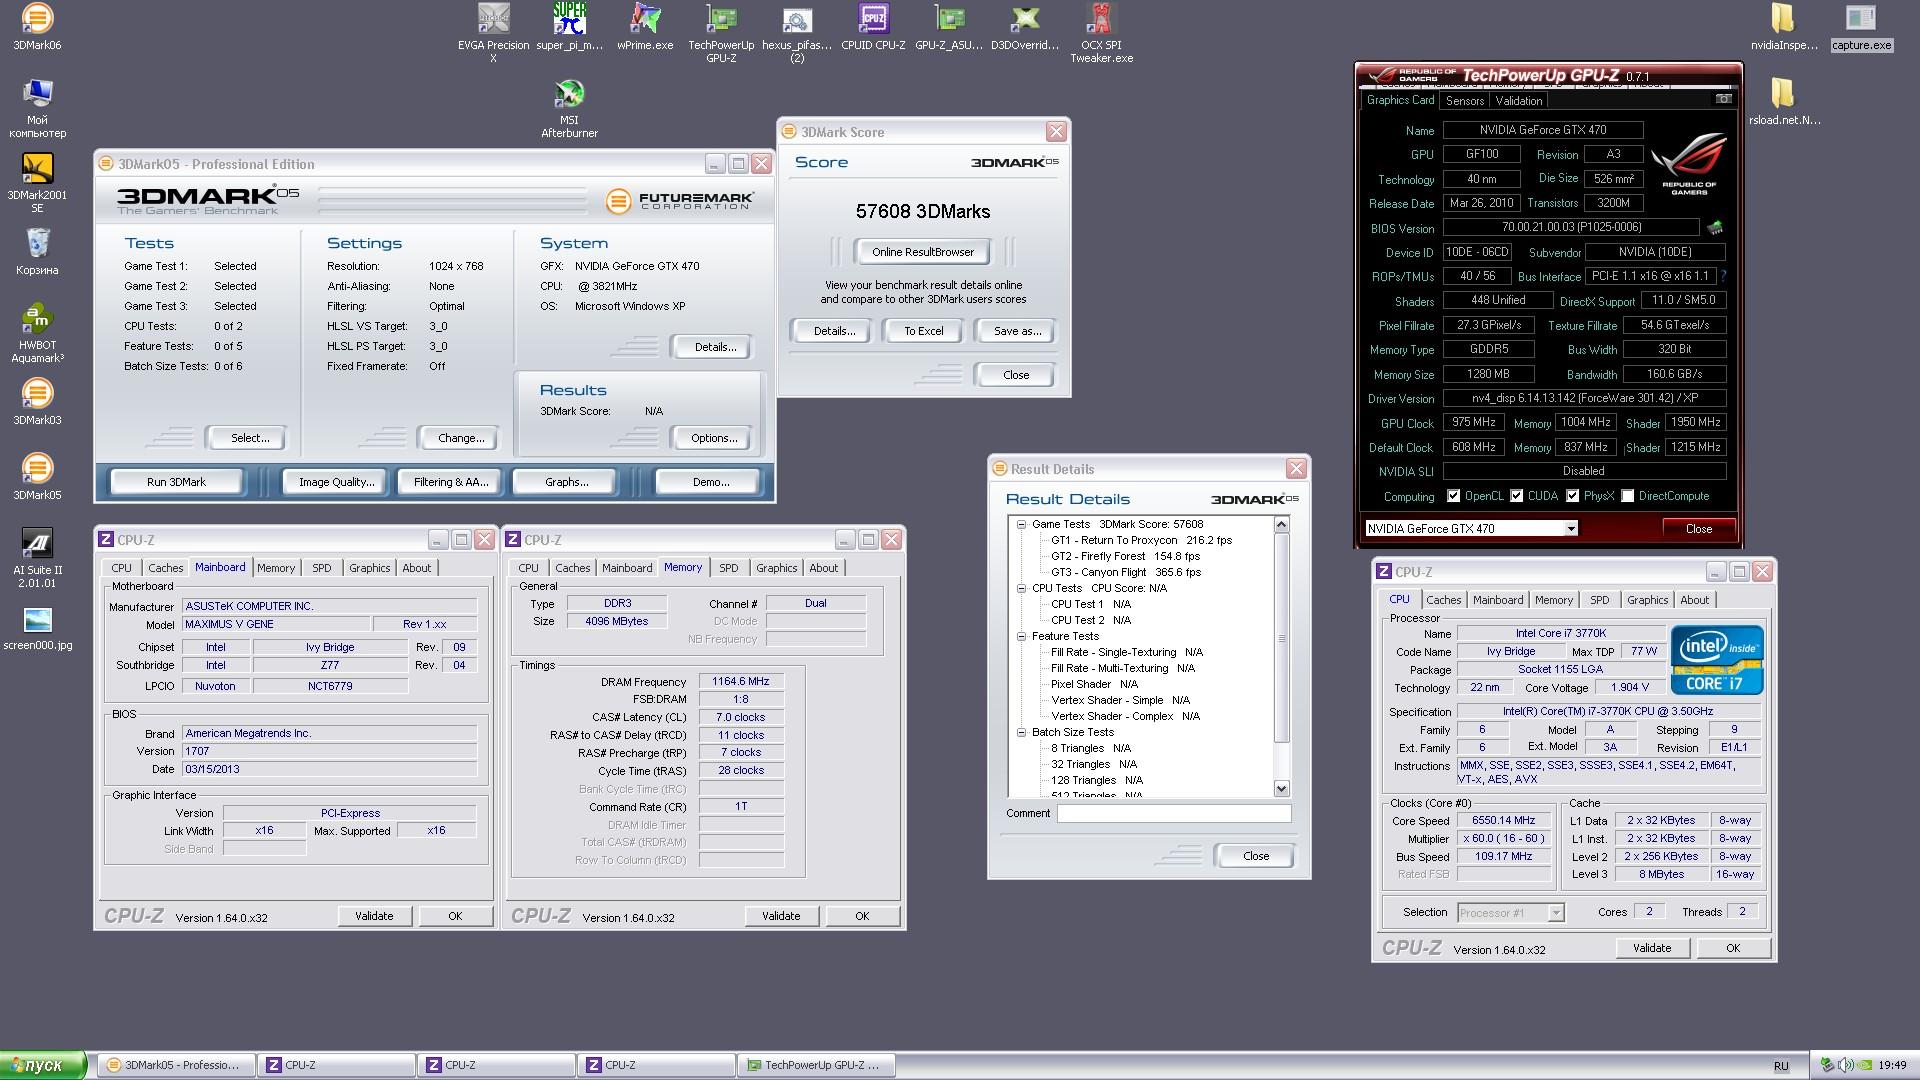Viewport: 1920px width, 1080px height.
Task: Click Options... button under Results
Action: click(714, 438)
